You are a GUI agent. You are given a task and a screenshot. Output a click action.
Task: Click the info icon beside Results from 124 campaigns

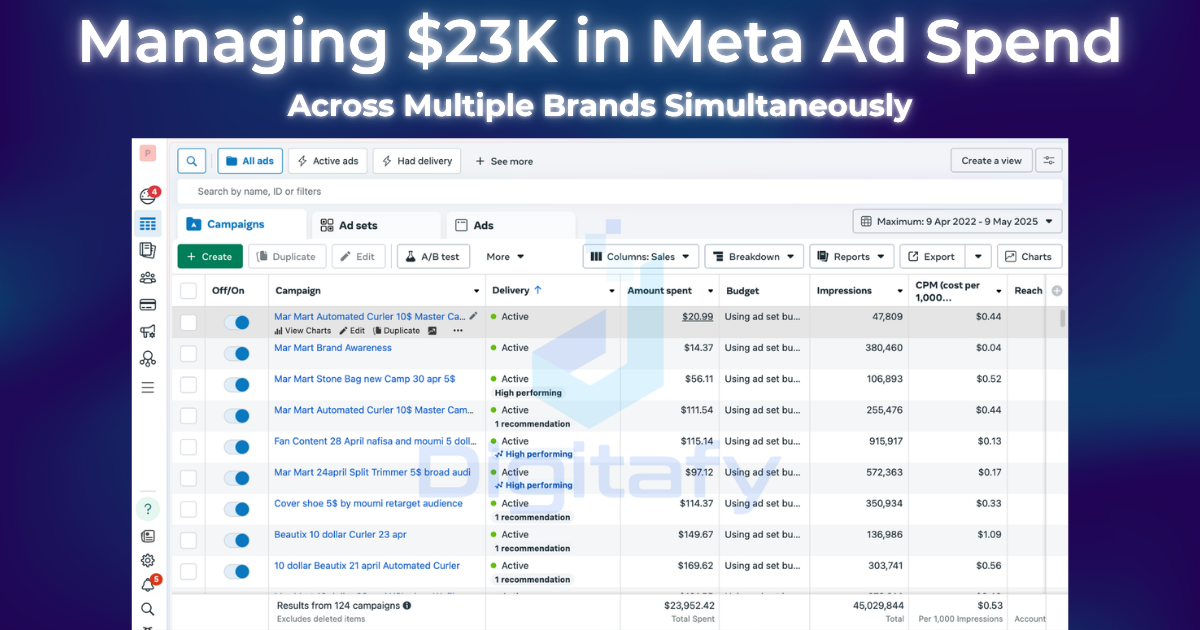click(x=407, y=606)
